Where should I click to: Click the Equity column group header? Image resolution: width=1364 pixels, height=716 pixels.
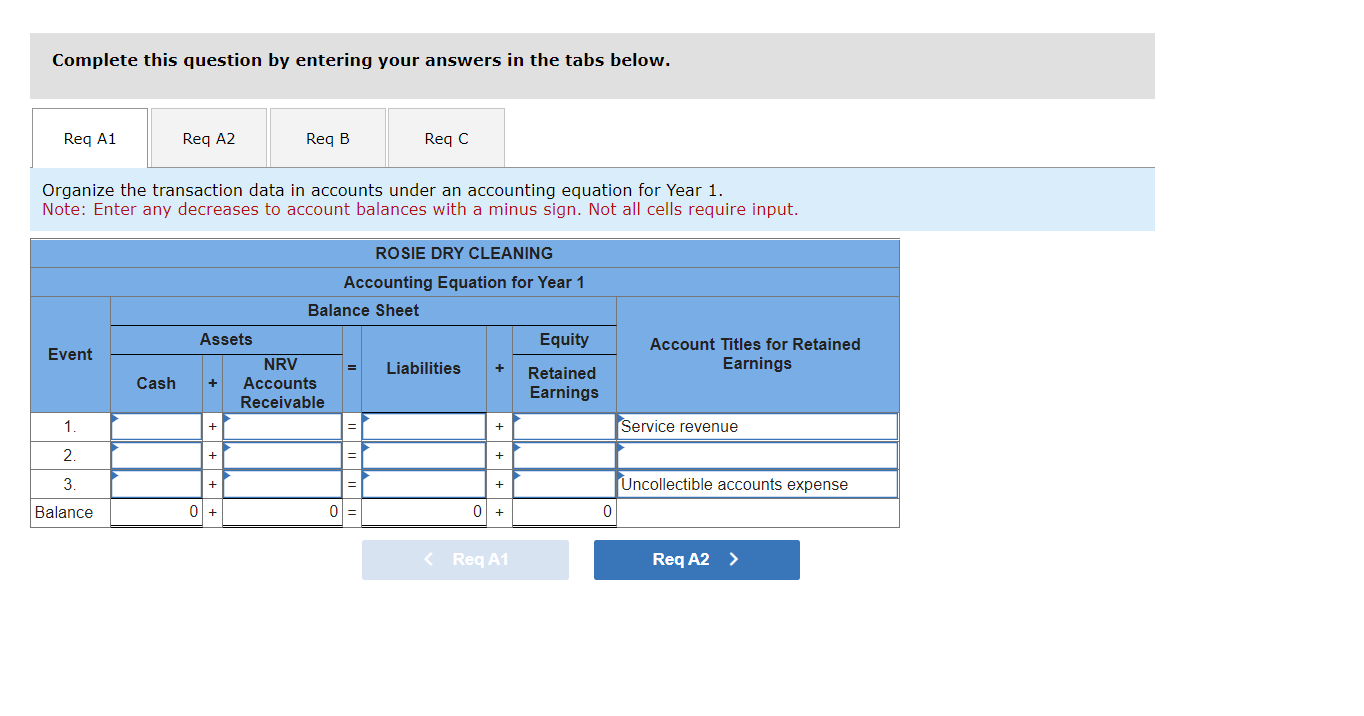pyautogui.click(x=564, y=340)
